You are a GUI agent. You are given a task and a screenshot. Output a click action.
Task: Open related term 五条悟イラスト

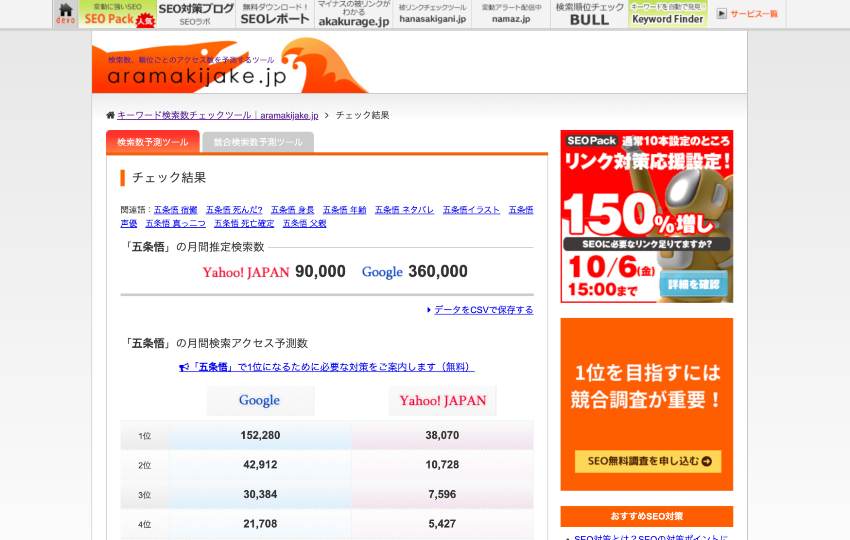471,210
